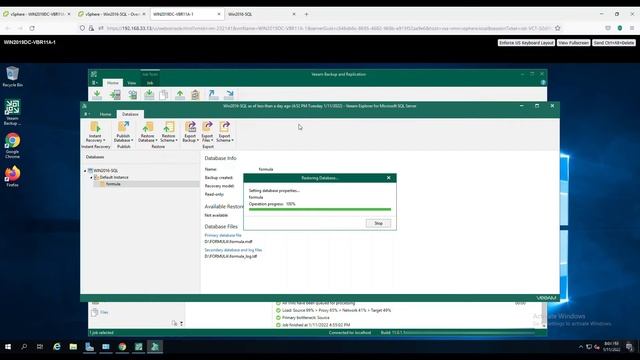
Task: Click the navigation pane options arrow in Veeam Backup
Action: 182,324
